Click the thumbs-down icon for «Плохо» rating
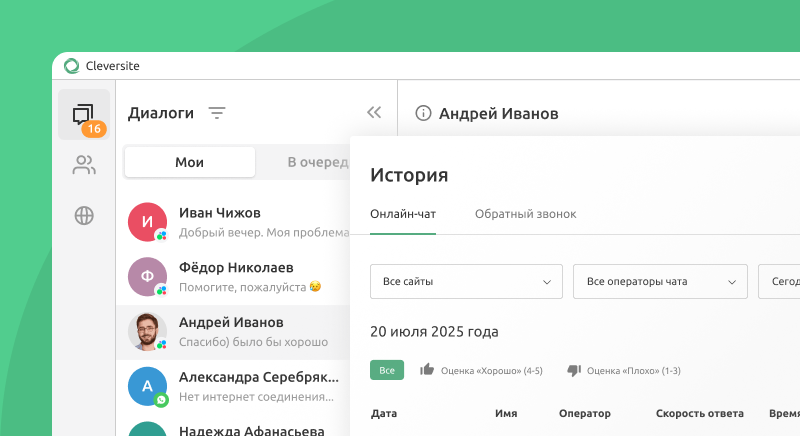Image resolution: width=800 pixels, height=436 pixels. pyautogui.click(x=573, y=370)
